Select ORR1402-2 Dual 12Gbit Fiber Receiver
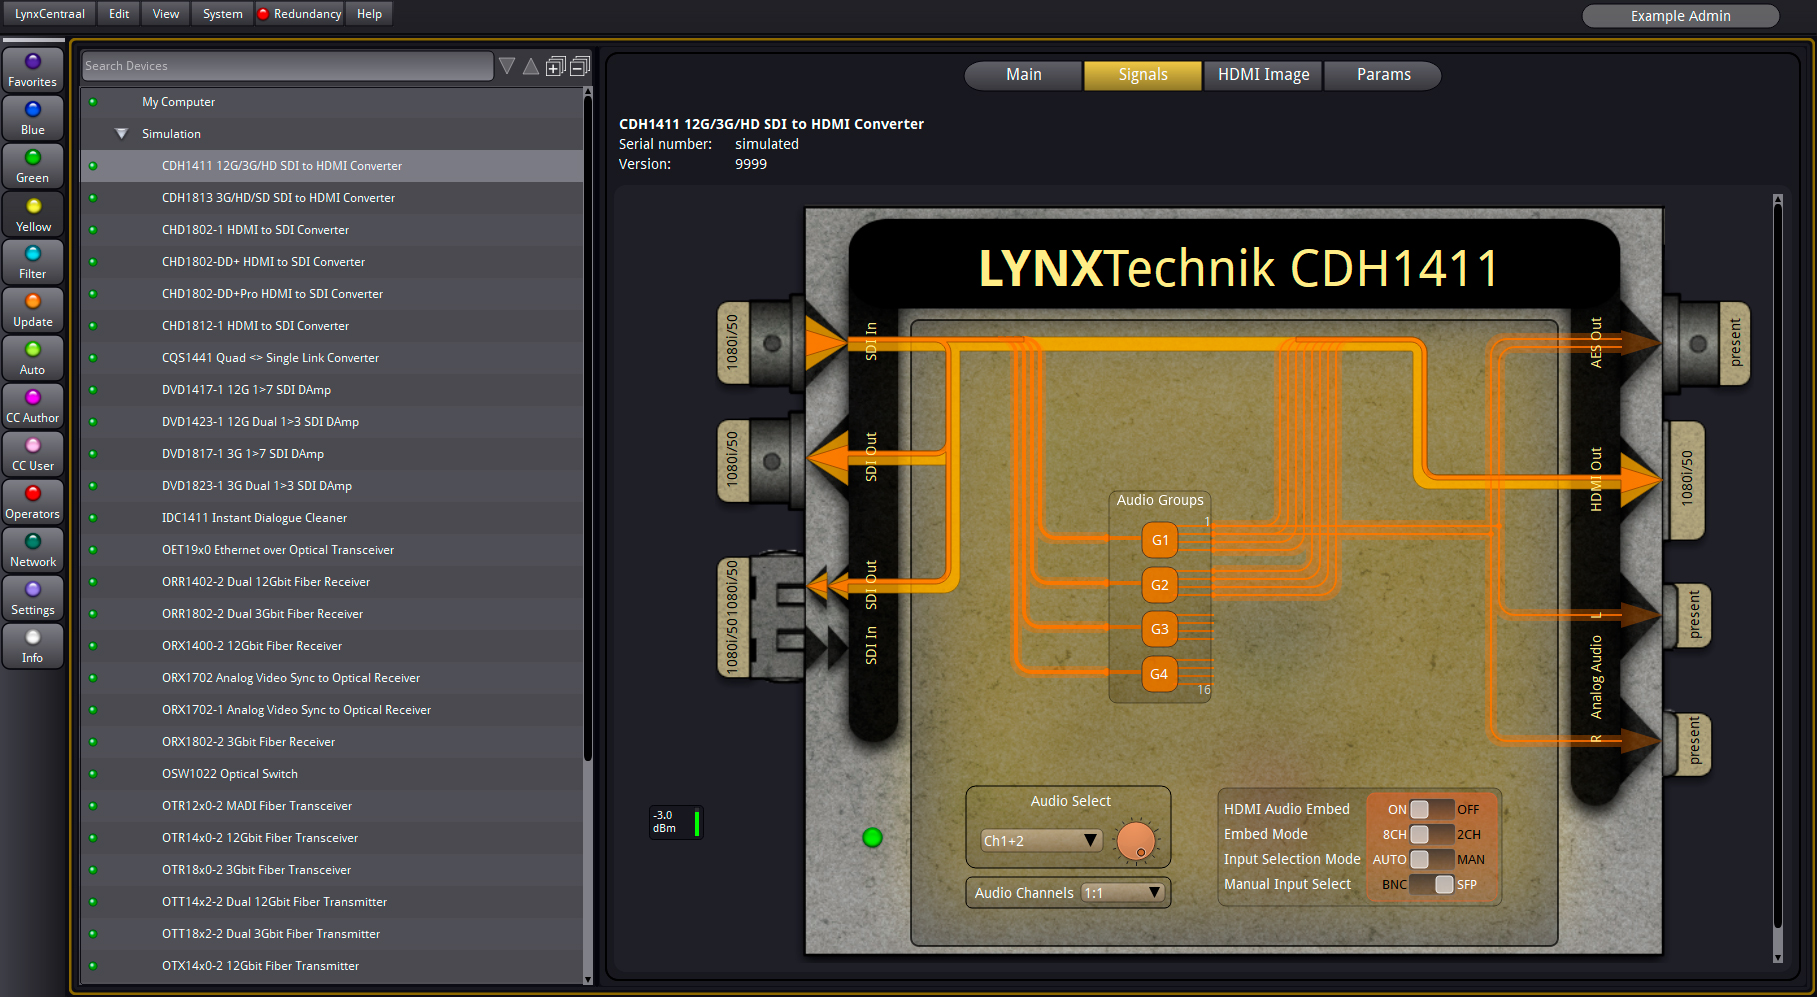Image resolution: width=1817 pixels, height=997 pixels. click(332, 582)
